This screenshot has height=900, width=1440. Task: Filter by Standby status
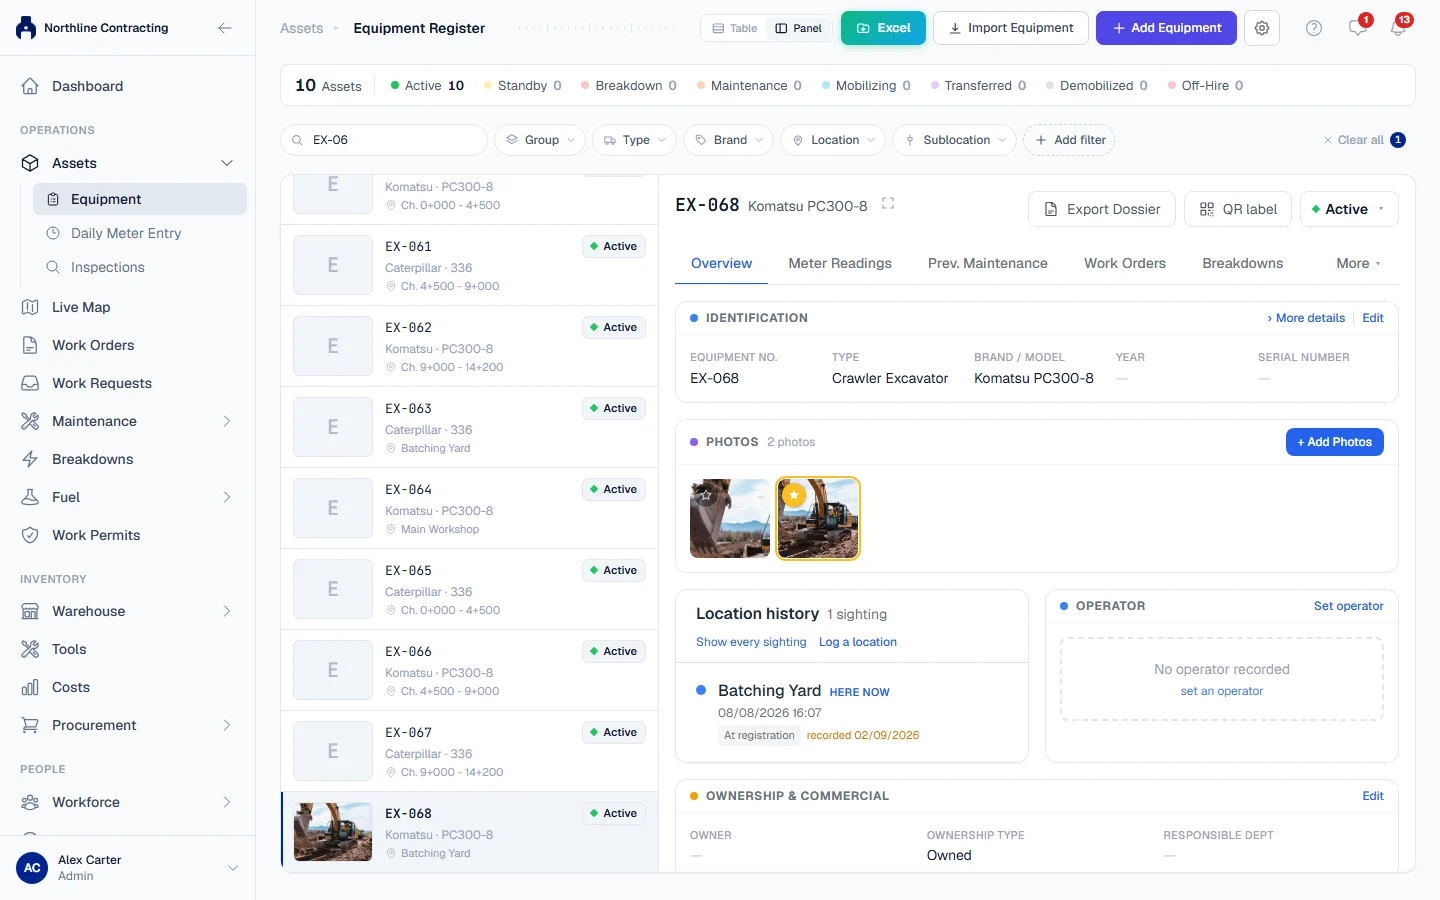click(522, 86)
